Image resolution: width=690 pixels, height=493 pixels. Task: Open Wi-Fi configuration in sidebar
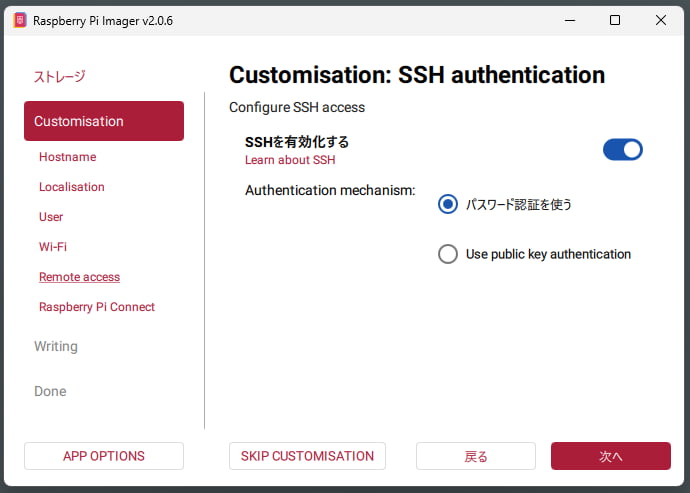53,247
